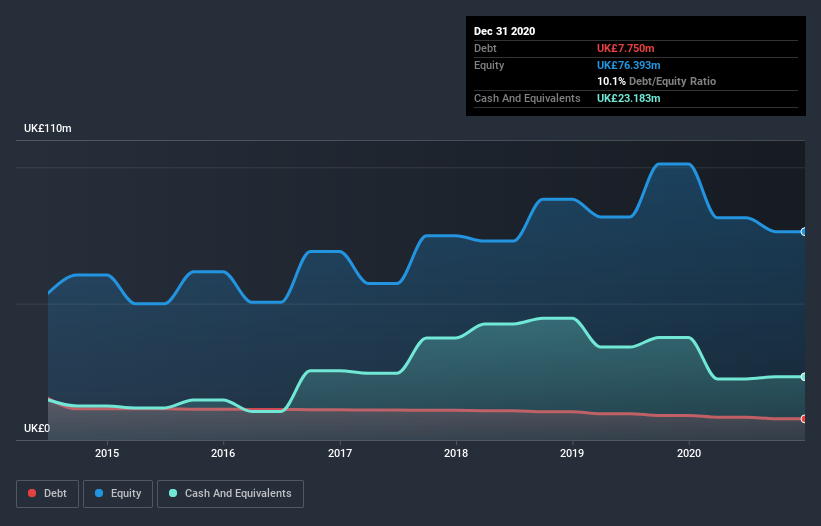
Task: Click the 10.1% Debt/Equity Ratio text
Action: tap(657, 81)
